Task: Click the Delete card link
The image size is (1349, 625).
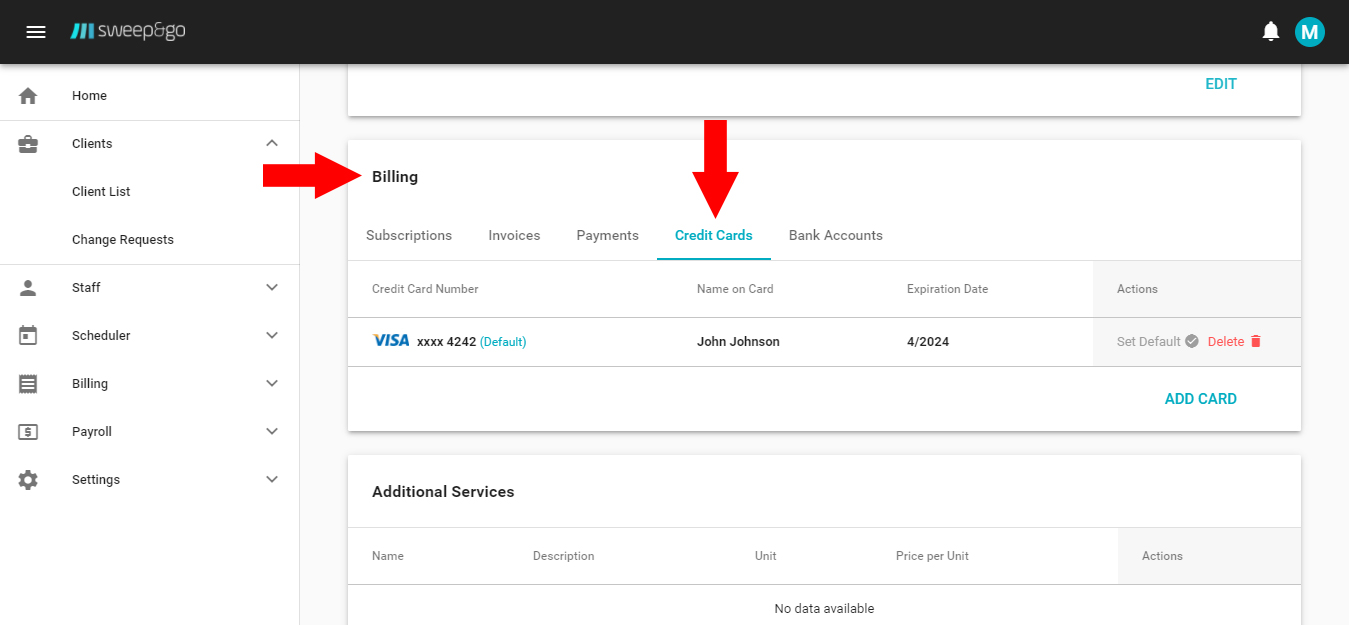Action: click(1226, 342)
